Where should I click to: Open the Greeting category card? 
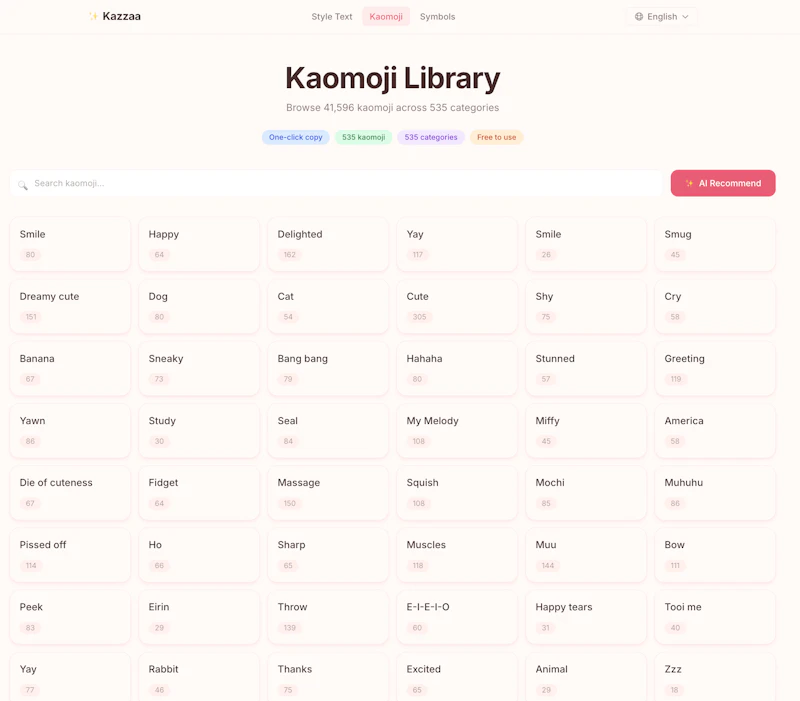[715, 368]
